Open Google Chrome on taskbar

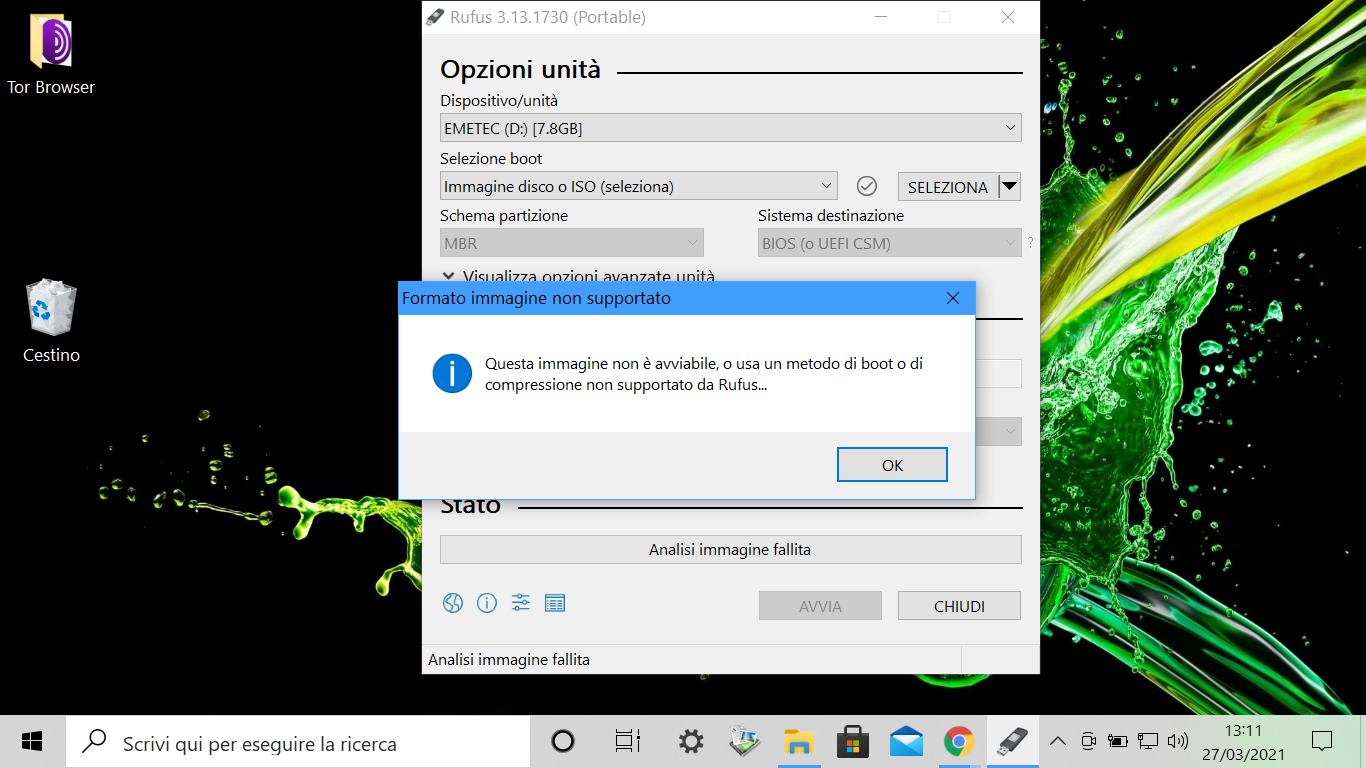pos(959,742)
